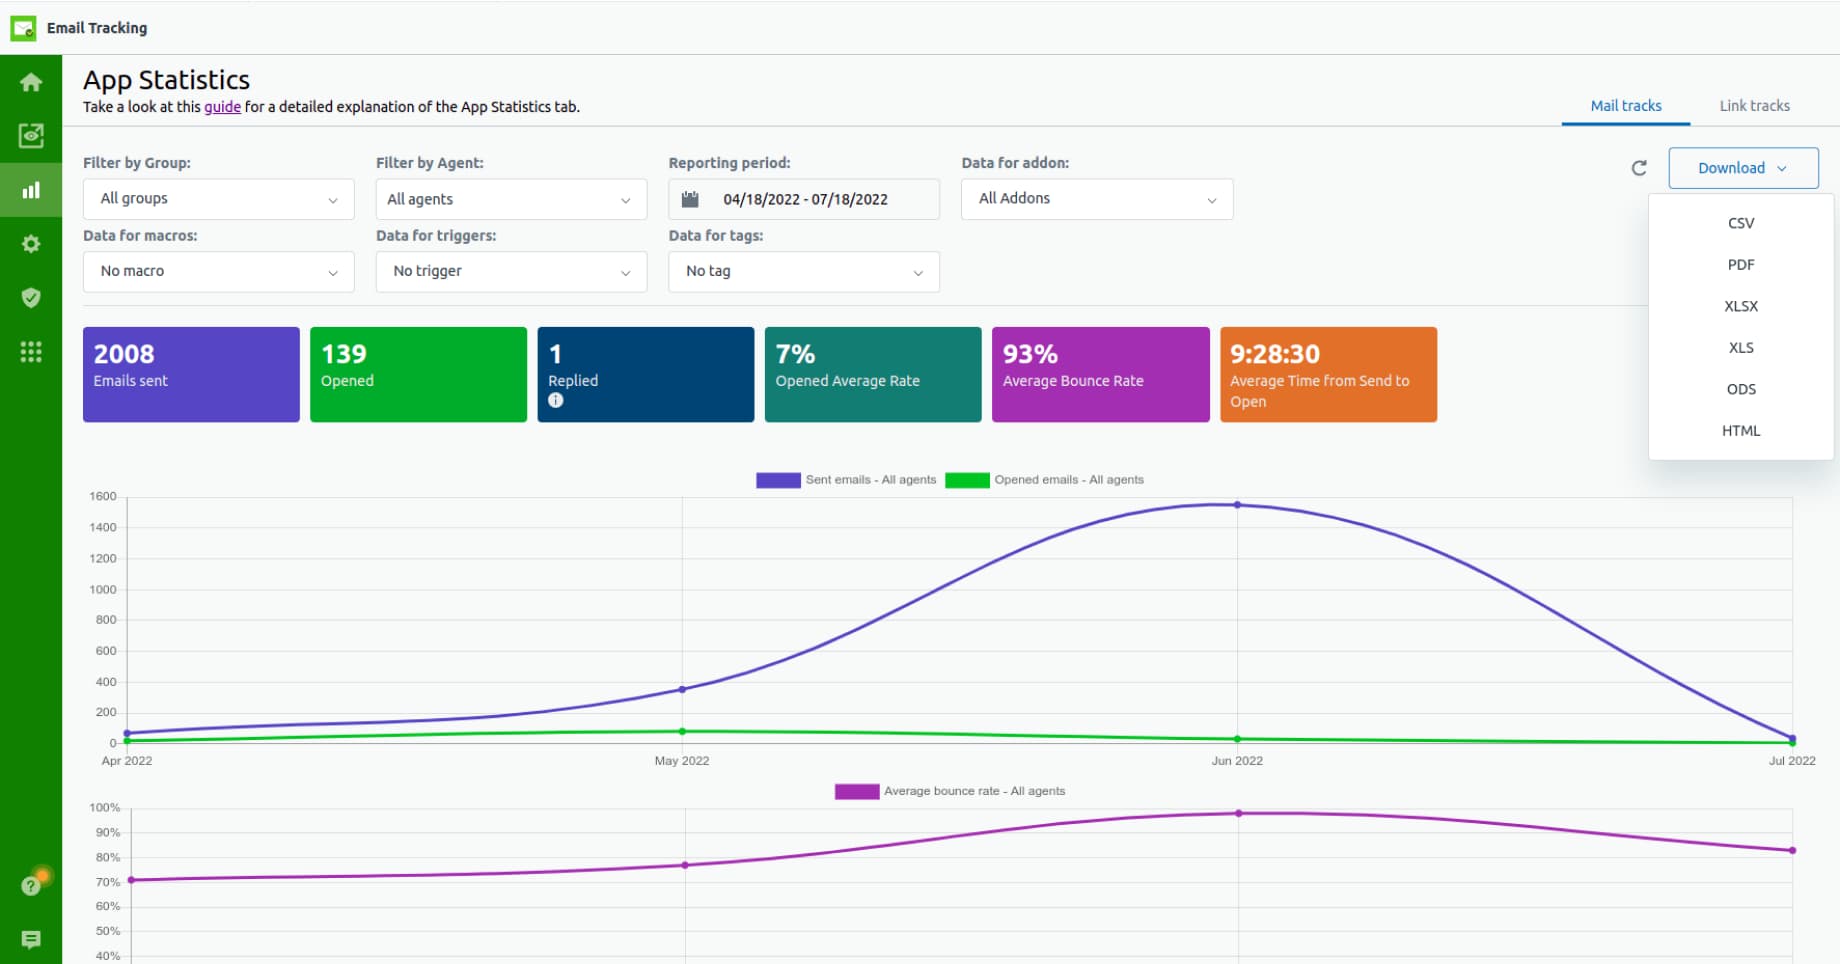Open the Home icon in sidebar
This screenshot has width=1840, height=964.
coord(31,82)
